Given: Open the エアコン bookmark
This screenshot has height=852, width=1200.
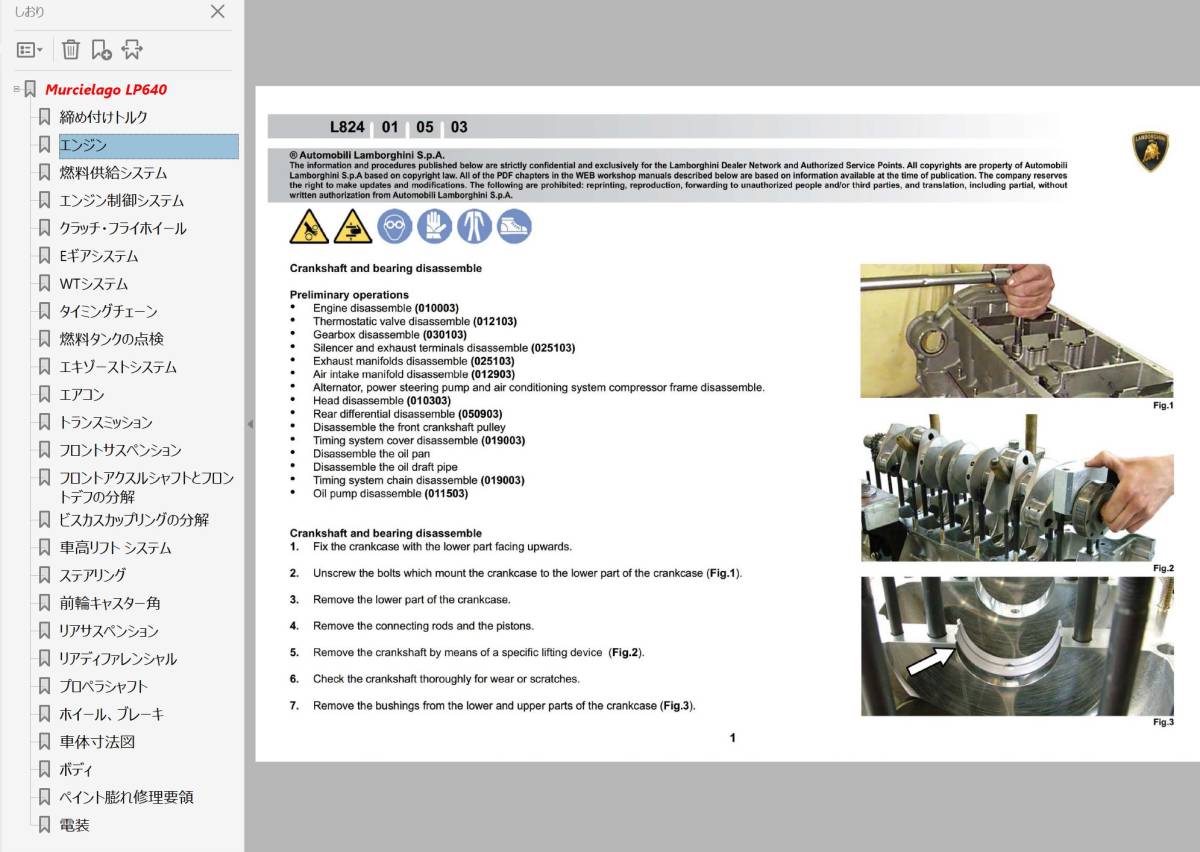Looking at the screenshot, I should [82, 394].
